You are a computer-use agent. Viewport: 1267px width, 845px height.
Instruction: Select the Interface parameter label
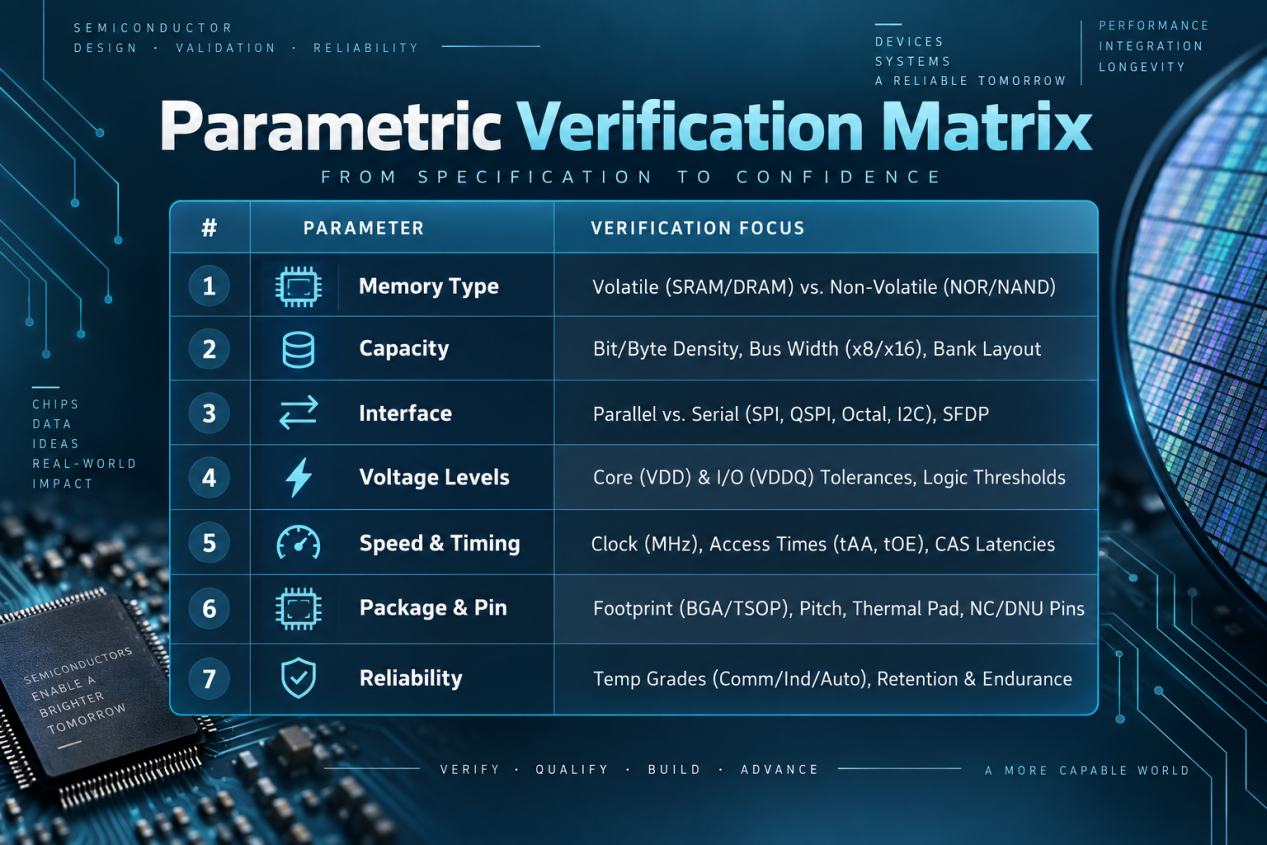[x=405, y=413]
